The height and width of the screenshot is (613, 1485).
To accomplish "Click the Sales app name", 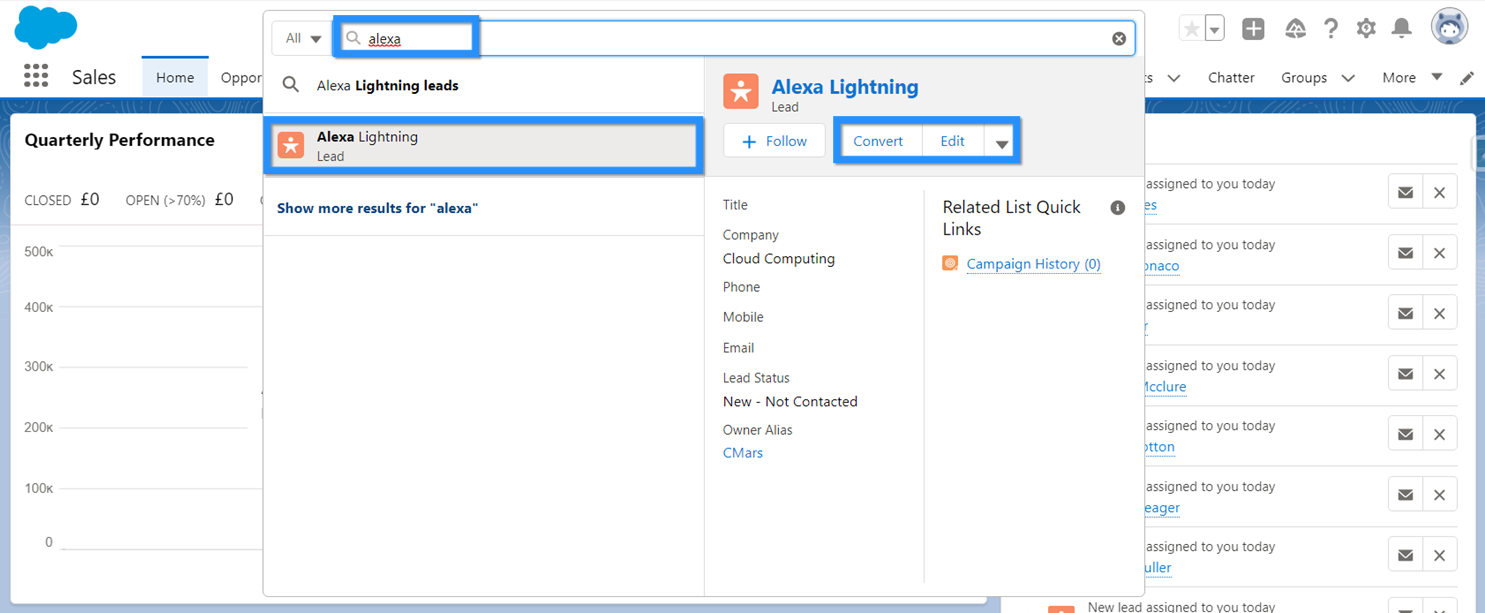I will click(94, 77).
